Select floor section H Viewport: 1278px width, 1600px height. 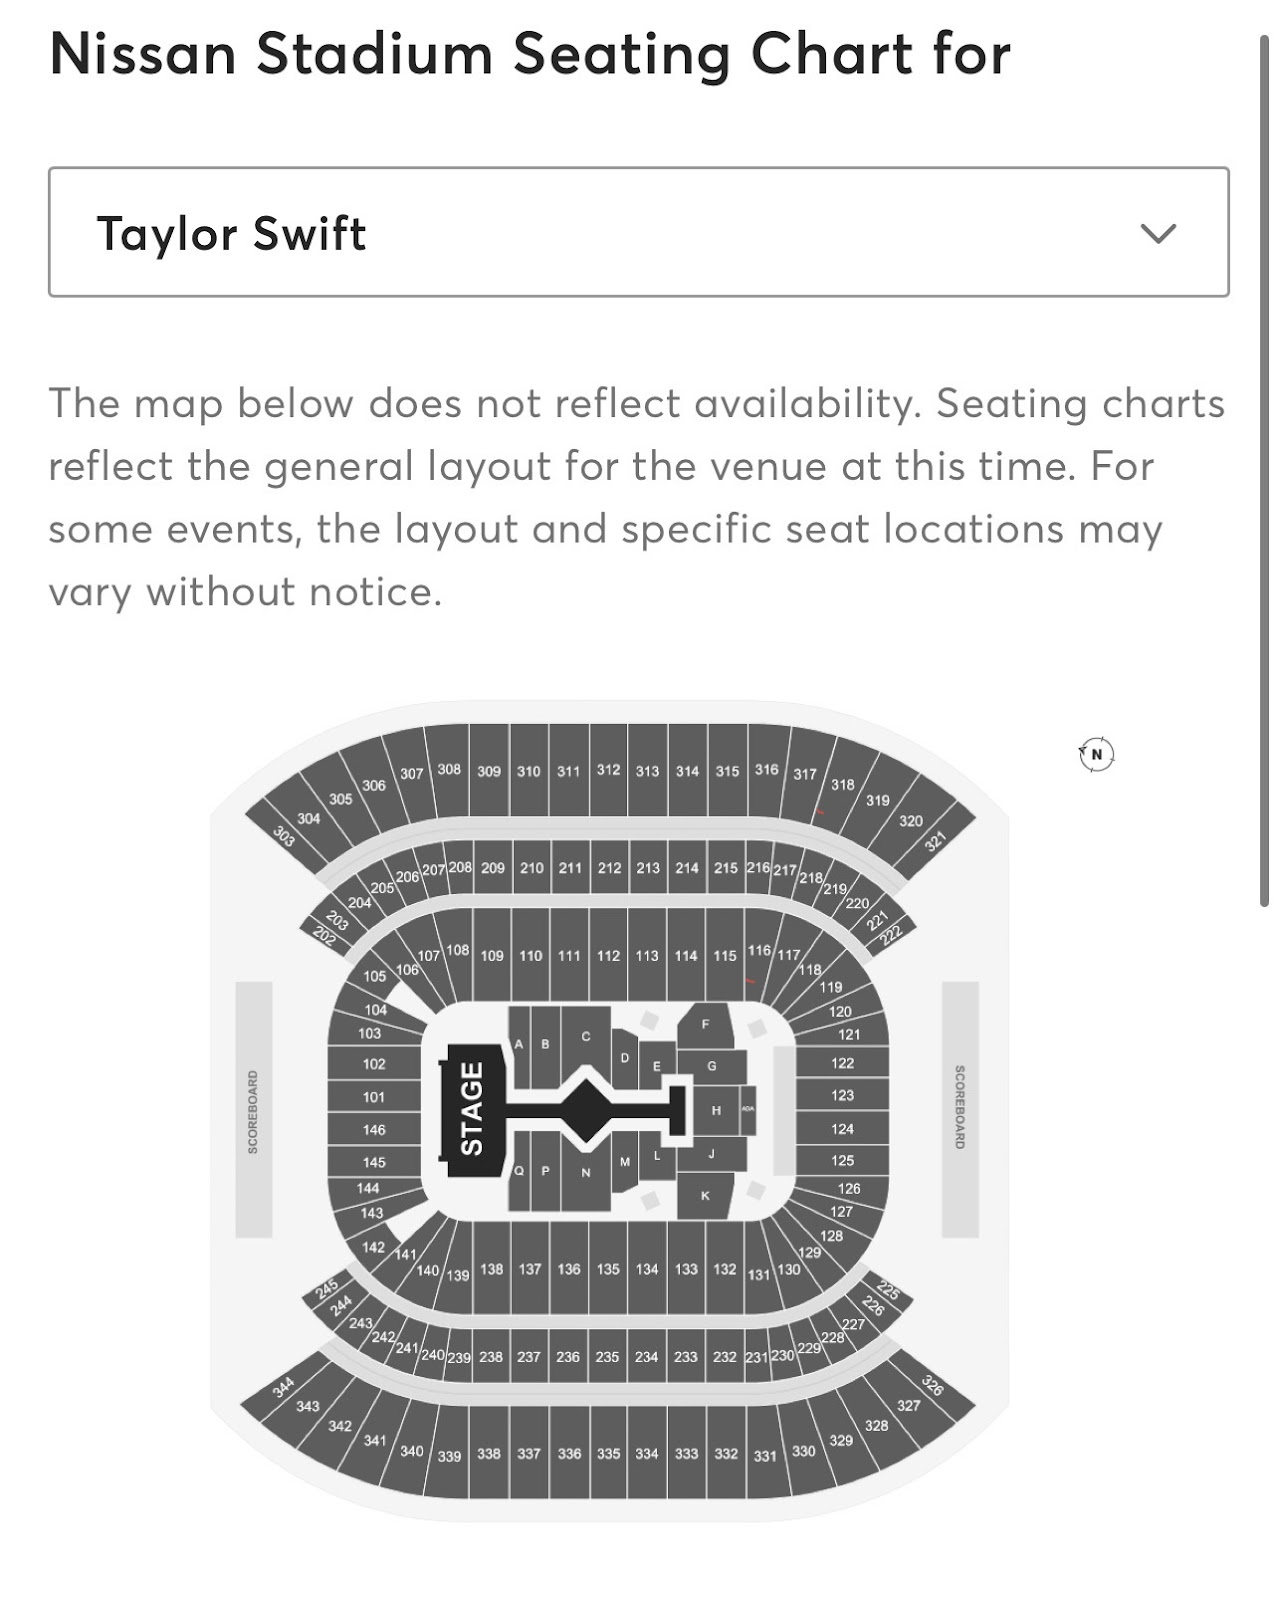716,1110
